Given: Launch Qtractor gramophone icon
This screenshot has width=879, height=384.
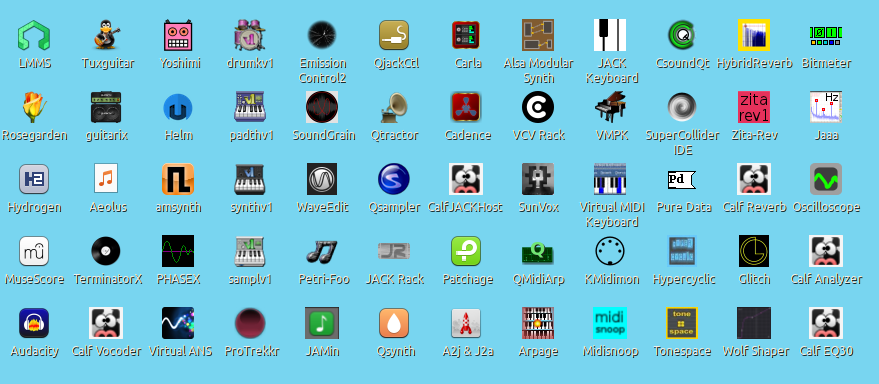Looking at the screenshot, I should (394, 107).
